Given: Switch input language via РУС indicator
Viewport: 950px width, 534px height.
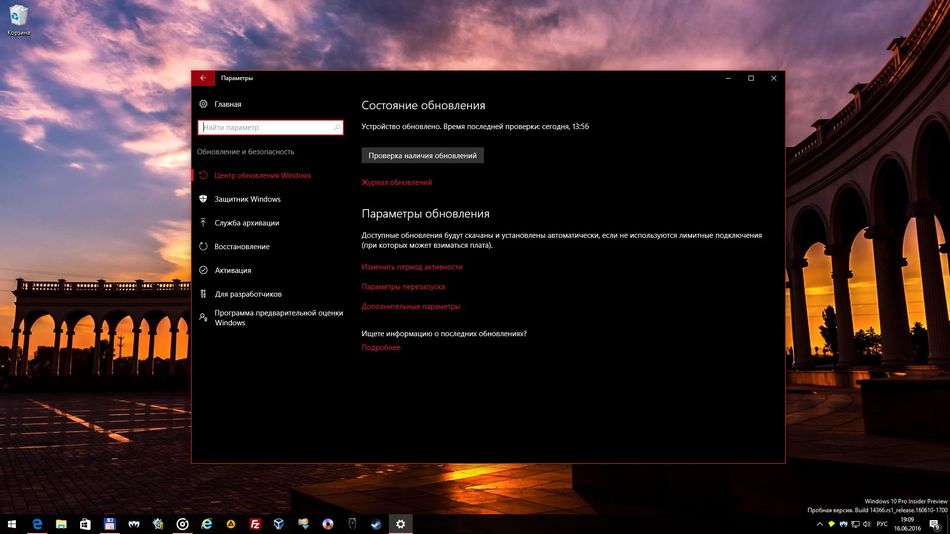Looking at the screenshot, I should point(882,524).
